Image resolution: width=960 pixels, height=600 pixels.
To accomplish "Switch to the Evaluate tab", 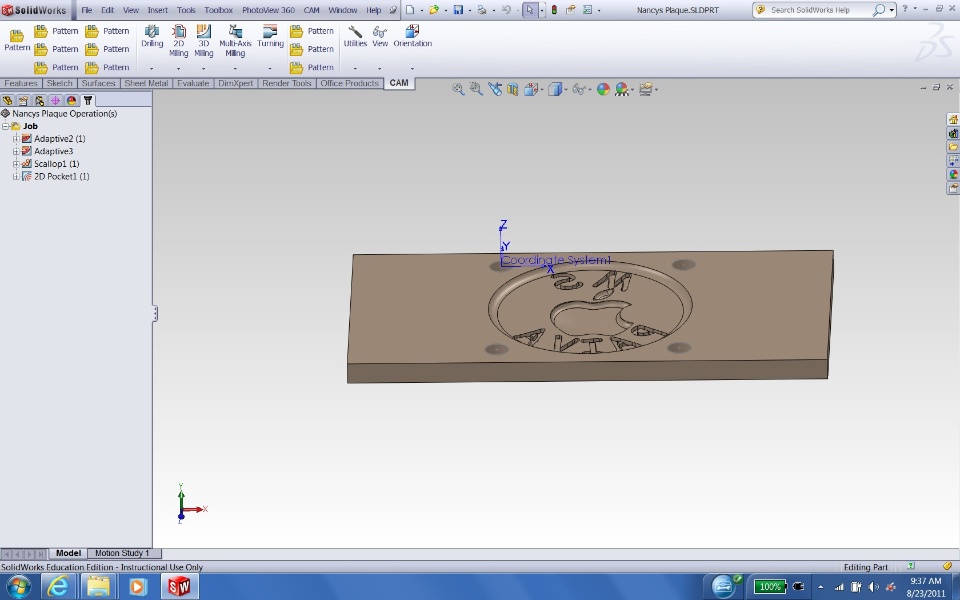I will 193,83.
